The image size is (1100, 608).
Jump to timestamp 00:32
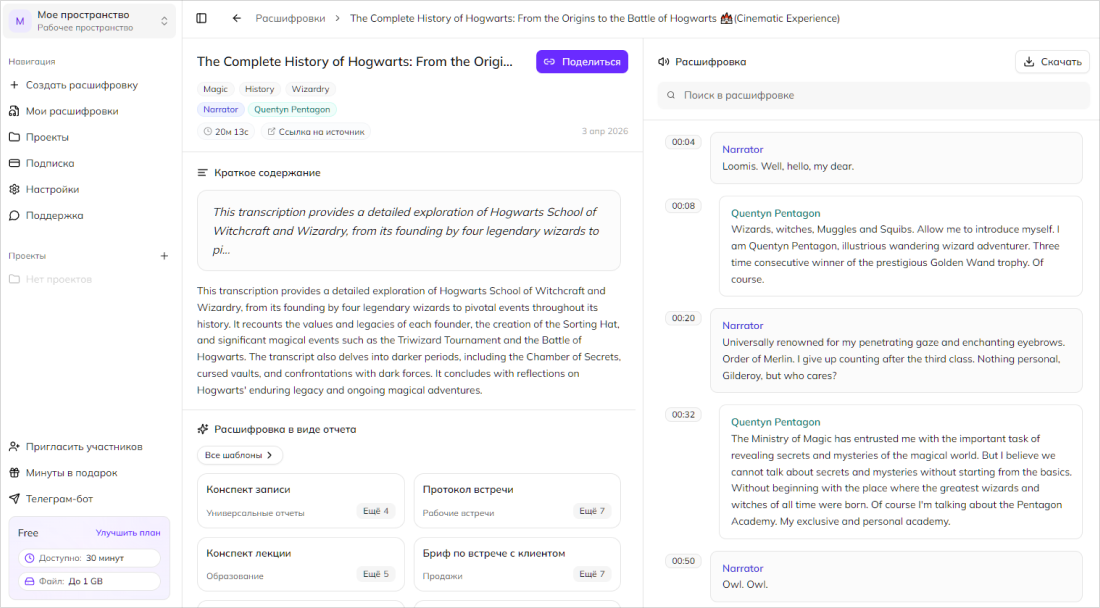click(x=683, y=414)
